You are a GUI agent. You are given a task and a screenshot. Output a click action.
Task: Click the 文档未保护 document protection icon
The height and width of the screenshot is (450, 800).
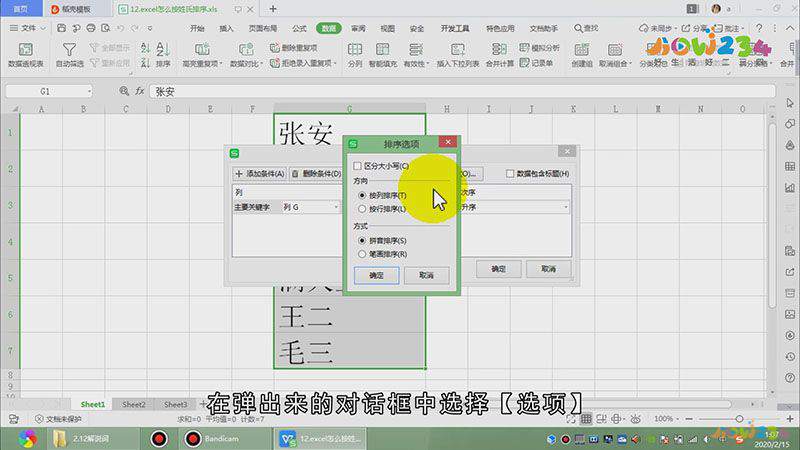(39, 419)
